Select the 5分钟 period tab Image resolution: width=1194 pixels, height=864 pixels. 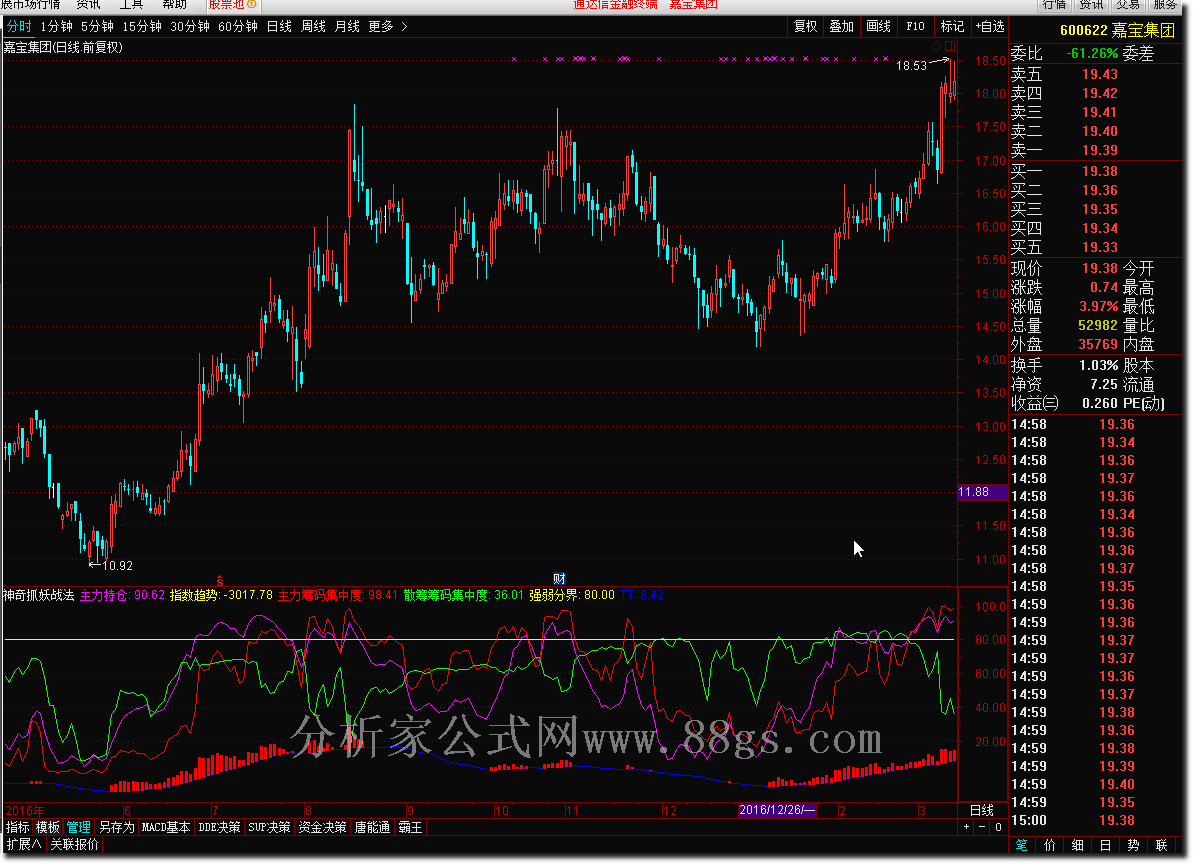pyautogui.click(x=97, y=27)
